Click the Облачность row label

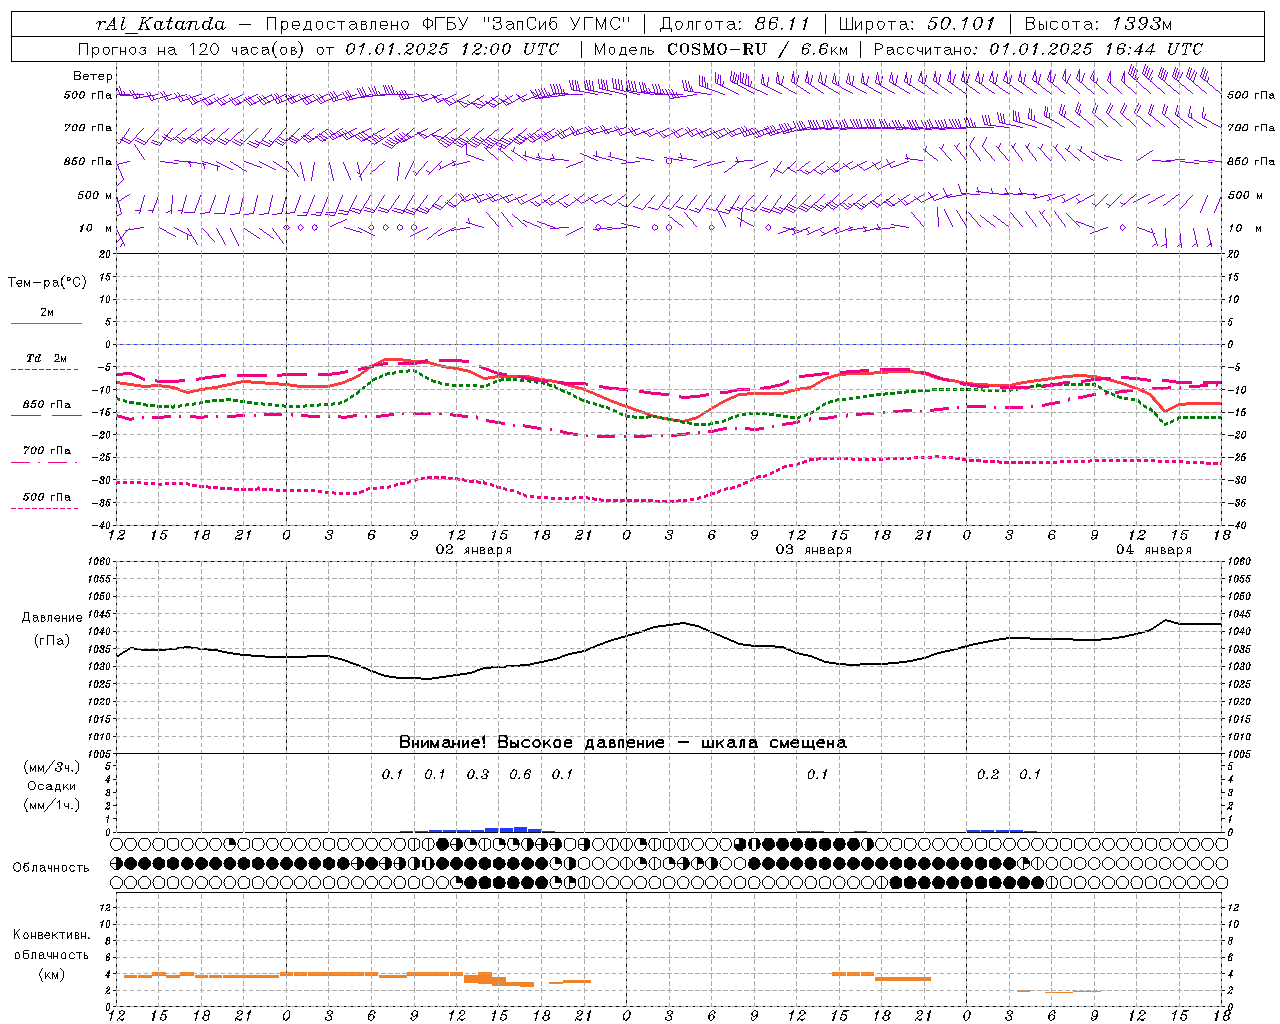point(51,868)
